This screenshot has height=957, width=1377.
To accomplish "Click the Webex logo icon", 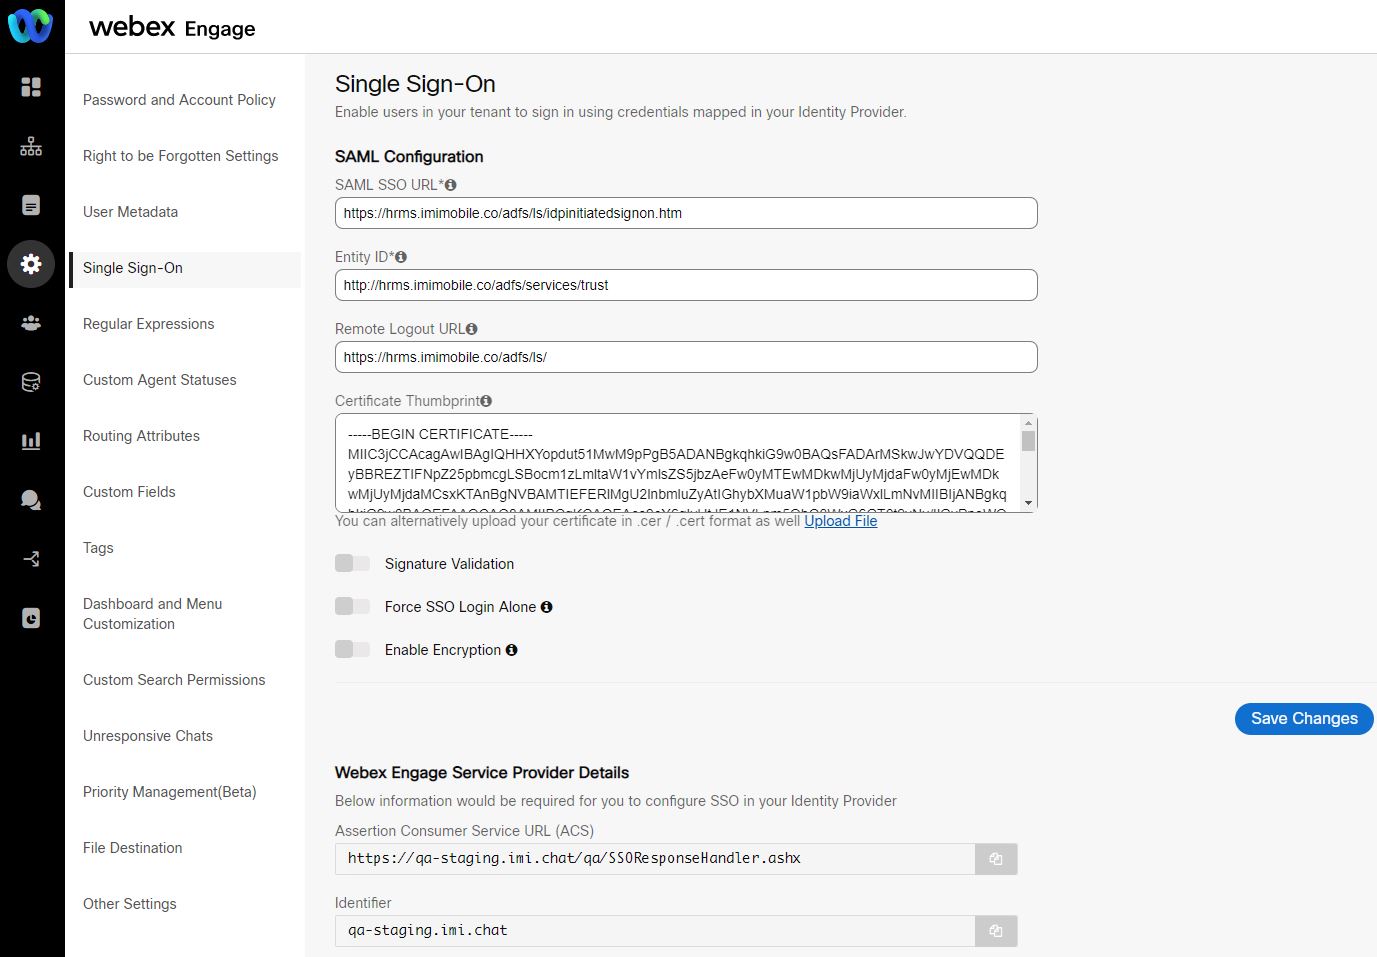I will [30, 25].
